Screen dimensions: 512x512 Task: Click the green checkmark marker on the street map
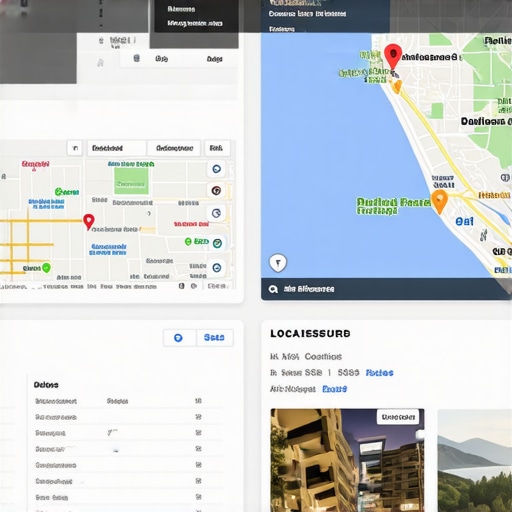point(47,268)
